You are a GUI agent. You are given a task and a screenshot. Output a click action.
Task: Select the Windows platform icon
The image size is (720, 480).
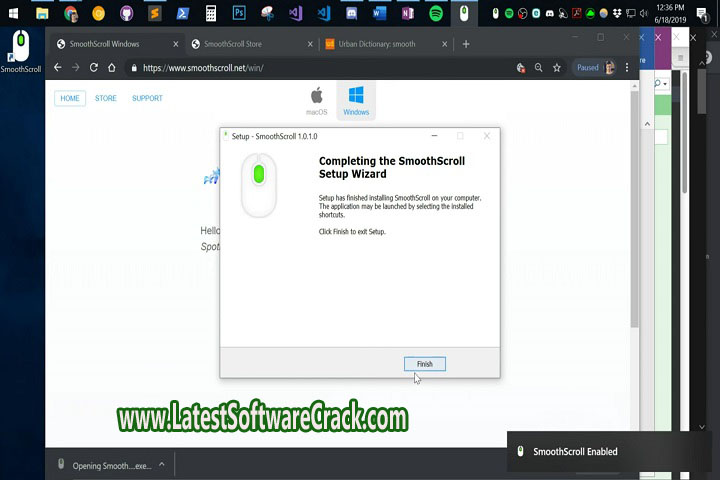coord(356,100)
